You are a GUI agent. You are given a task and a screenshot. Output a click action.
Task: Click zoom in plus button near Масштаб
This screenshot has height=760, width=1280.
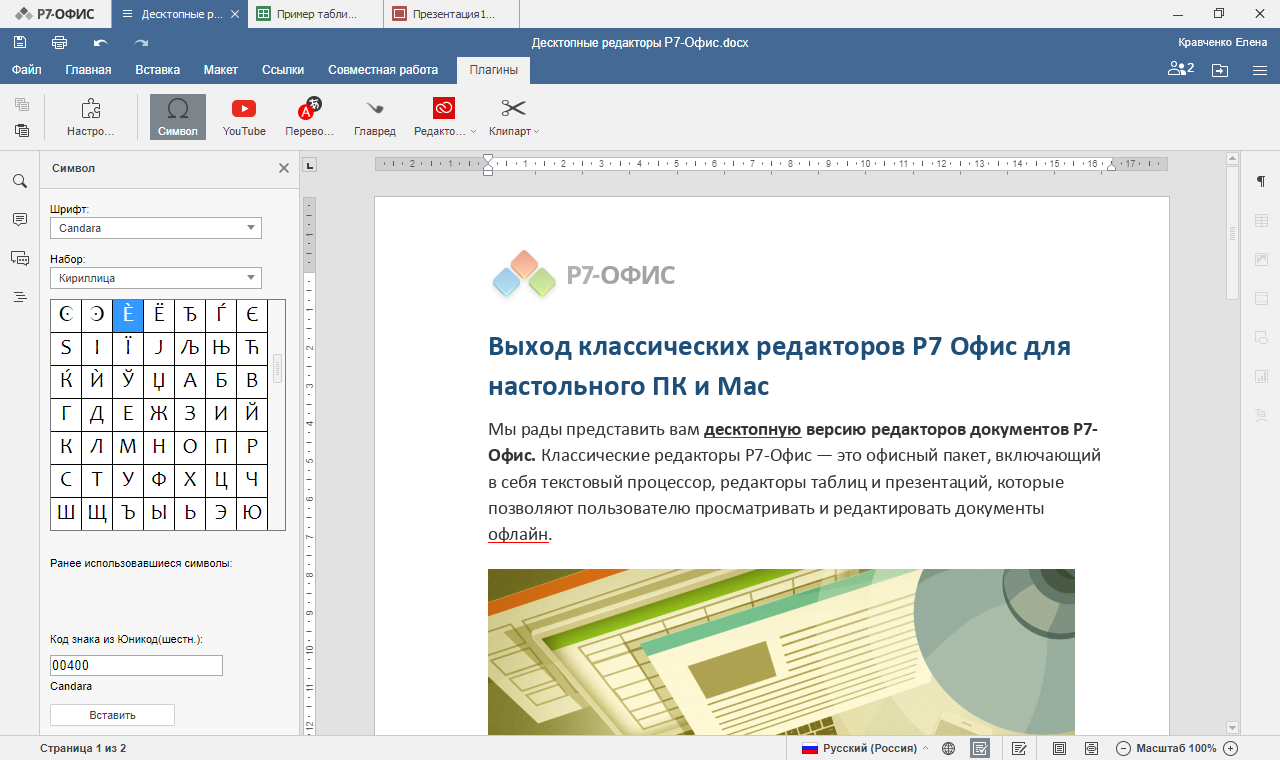(x=1231, y=748)
